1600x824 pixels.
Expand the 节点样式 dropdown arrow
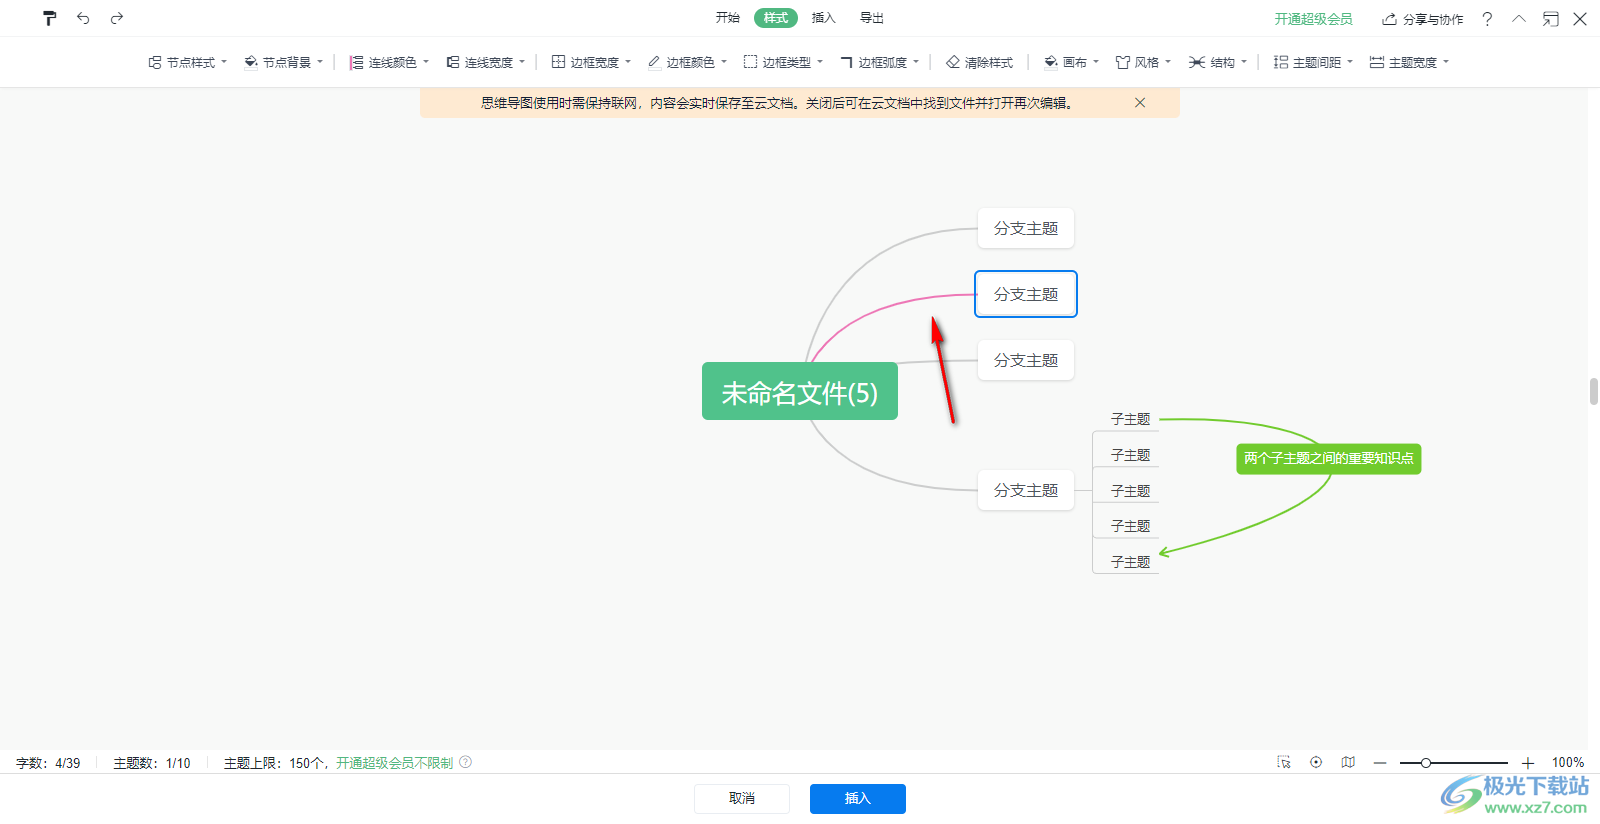click(224, 62)
